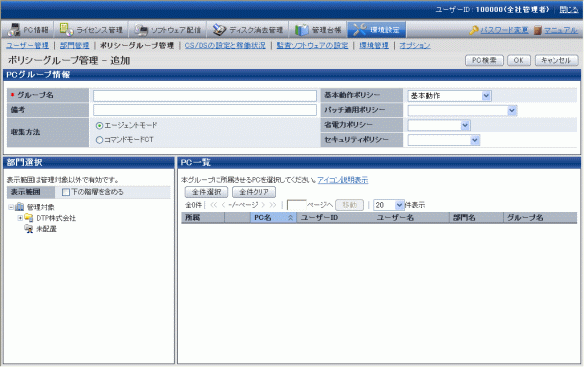Open CS/DSの設定と稼働状況 submenu
This screenshot has width=584, height=367.
(x=225, y=45)
